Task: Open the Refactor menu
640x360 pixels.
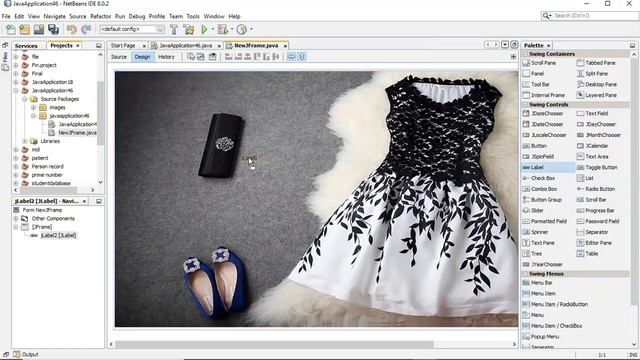Action: point(100,16)
